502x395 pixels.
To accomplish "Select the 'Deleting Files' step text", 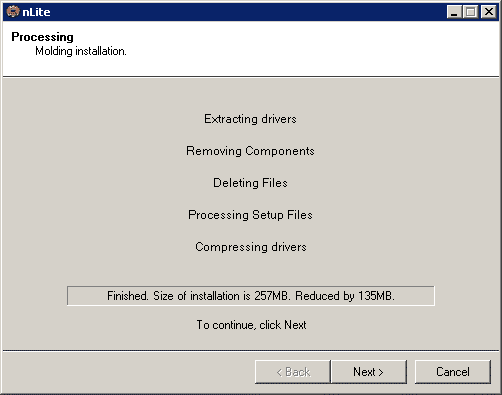I will (x=250, y=183).
